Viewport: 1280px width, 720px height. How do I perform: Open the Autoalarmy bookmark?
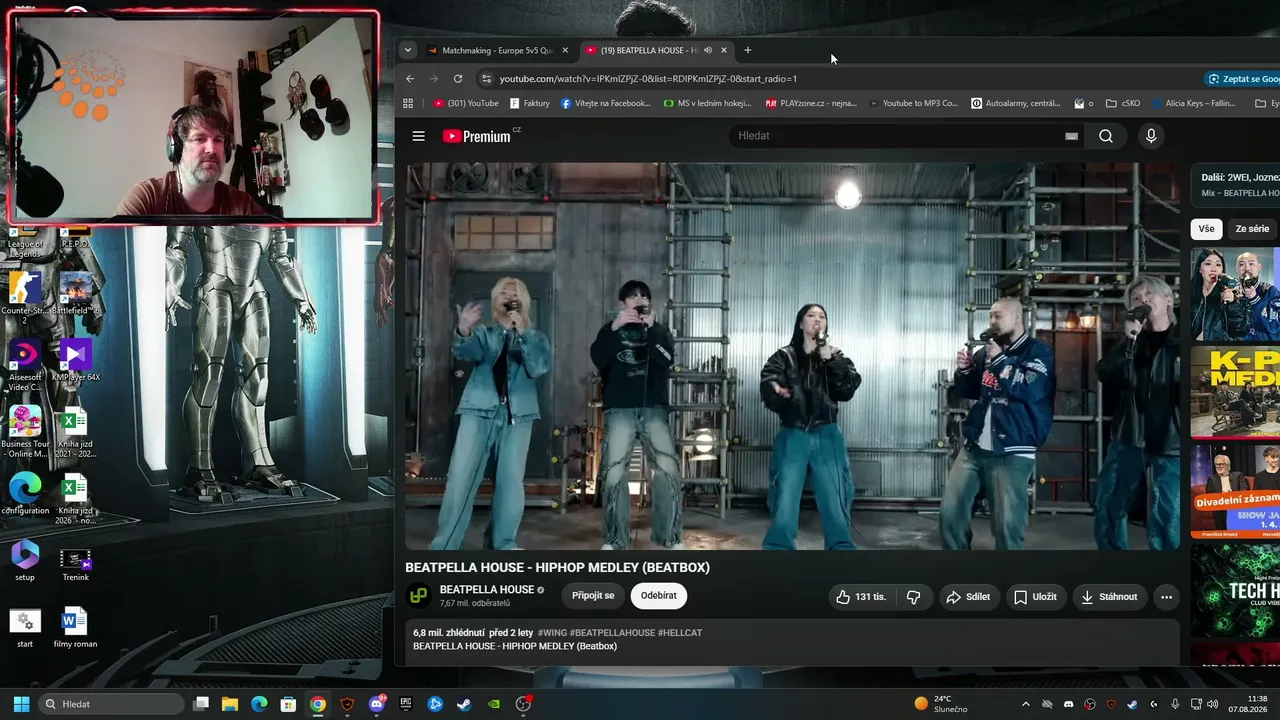coord(1016,103)
